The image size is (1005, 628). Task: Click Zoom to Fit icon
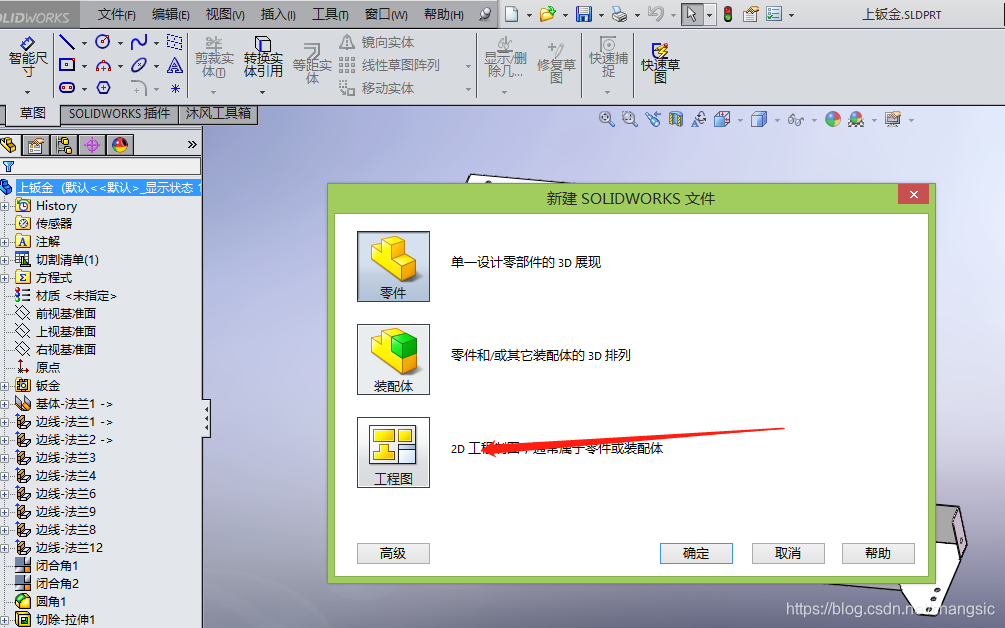[x=606, y=119]
